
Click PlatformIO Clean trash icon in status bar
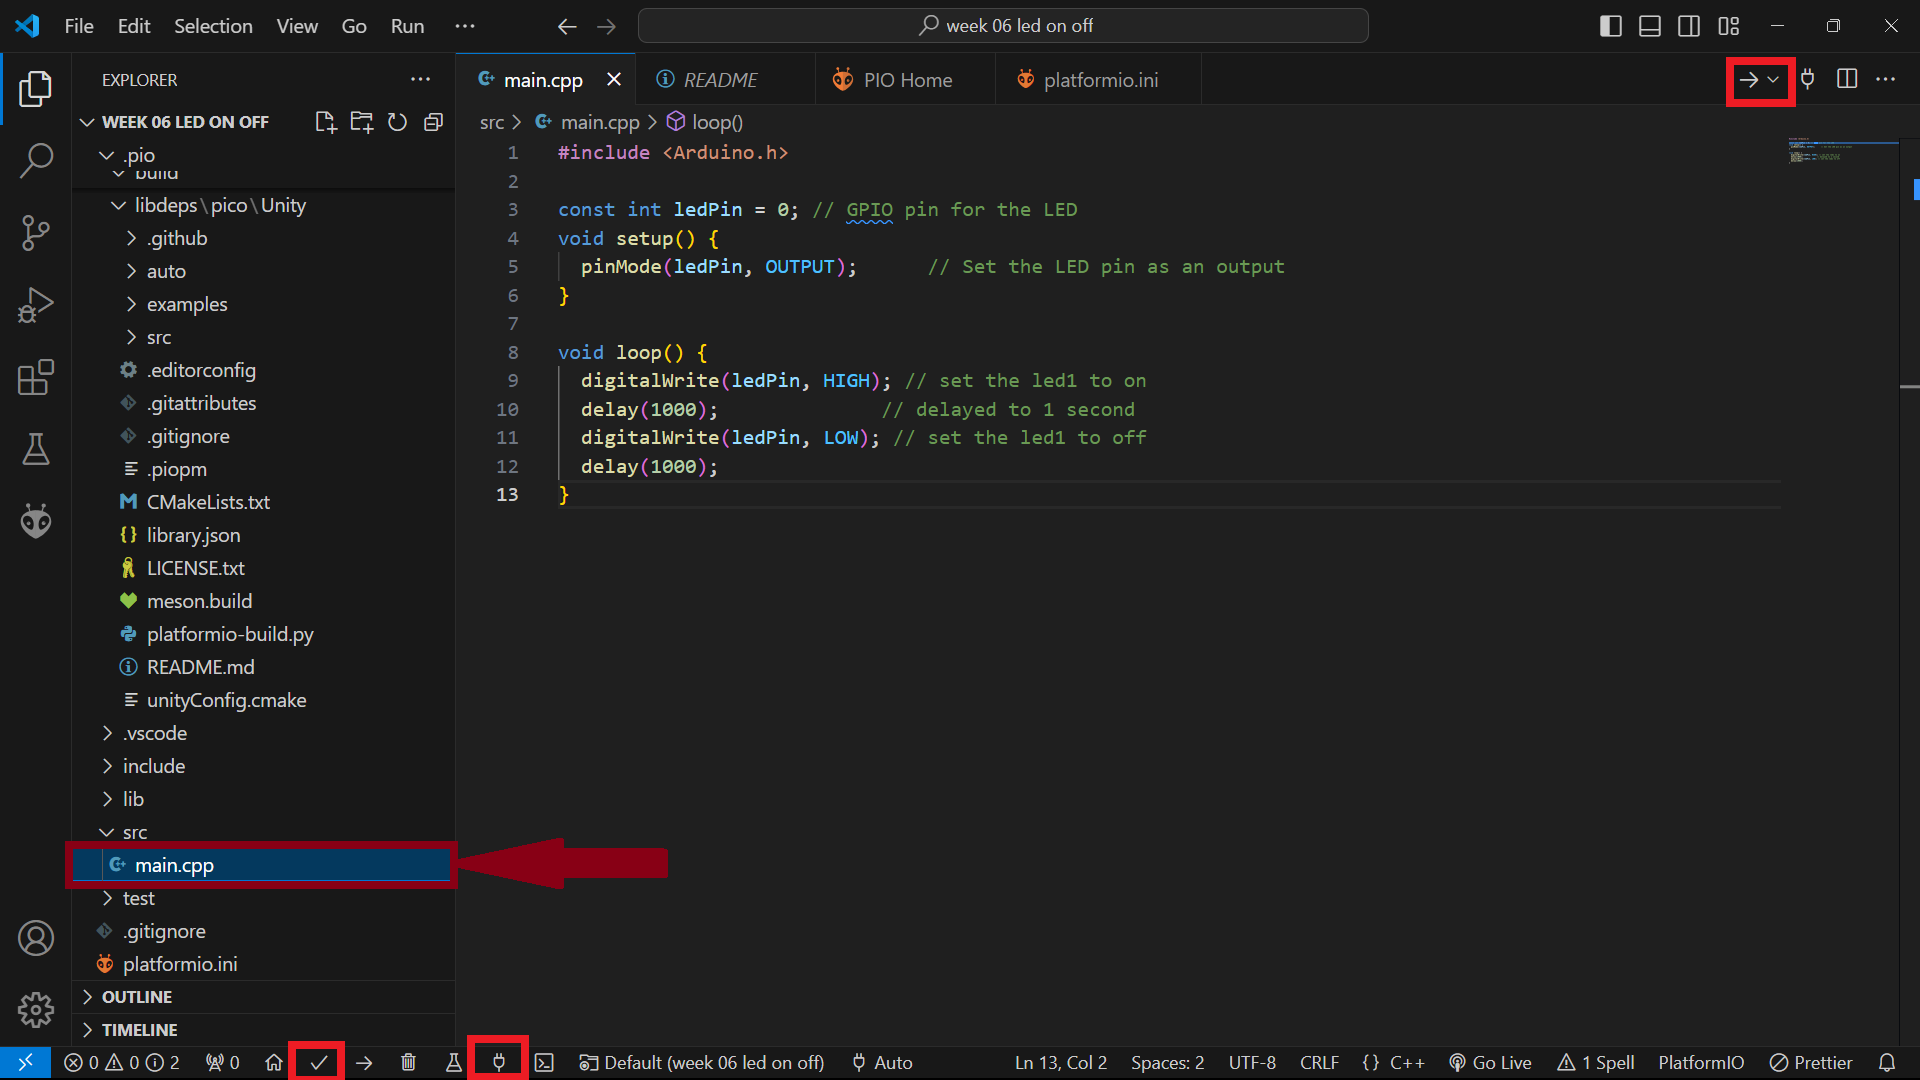pyautogui.click(x=408, y=1062)
